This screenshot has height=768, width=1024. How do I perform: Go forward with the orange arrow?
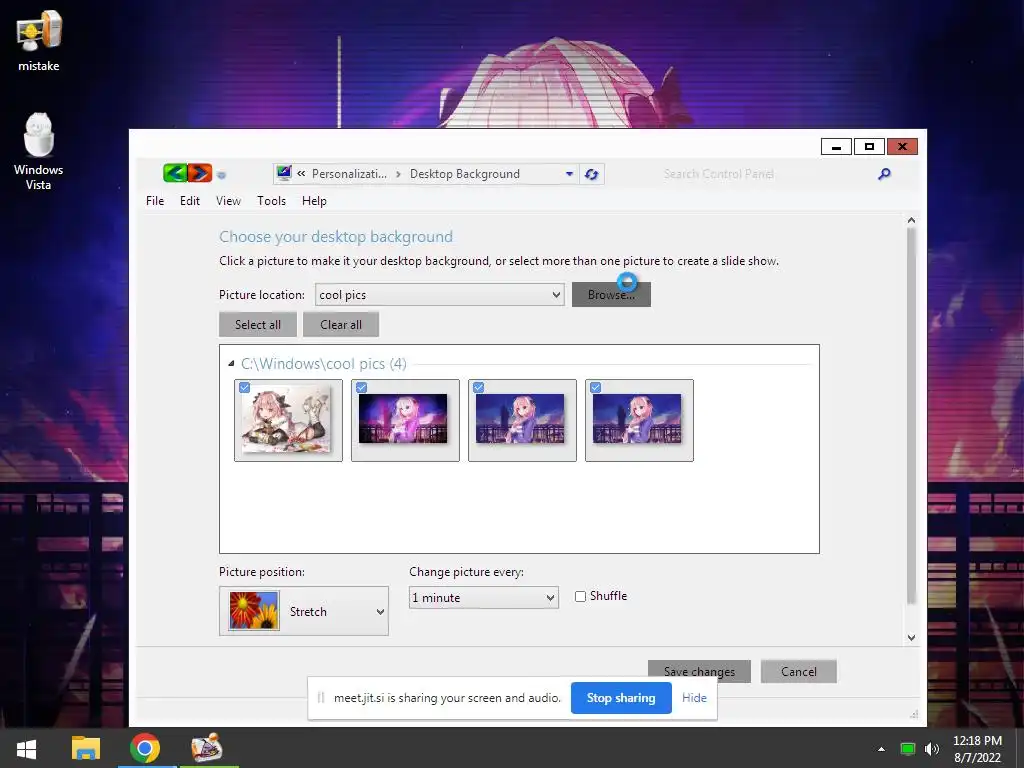[x=200, y=173]
